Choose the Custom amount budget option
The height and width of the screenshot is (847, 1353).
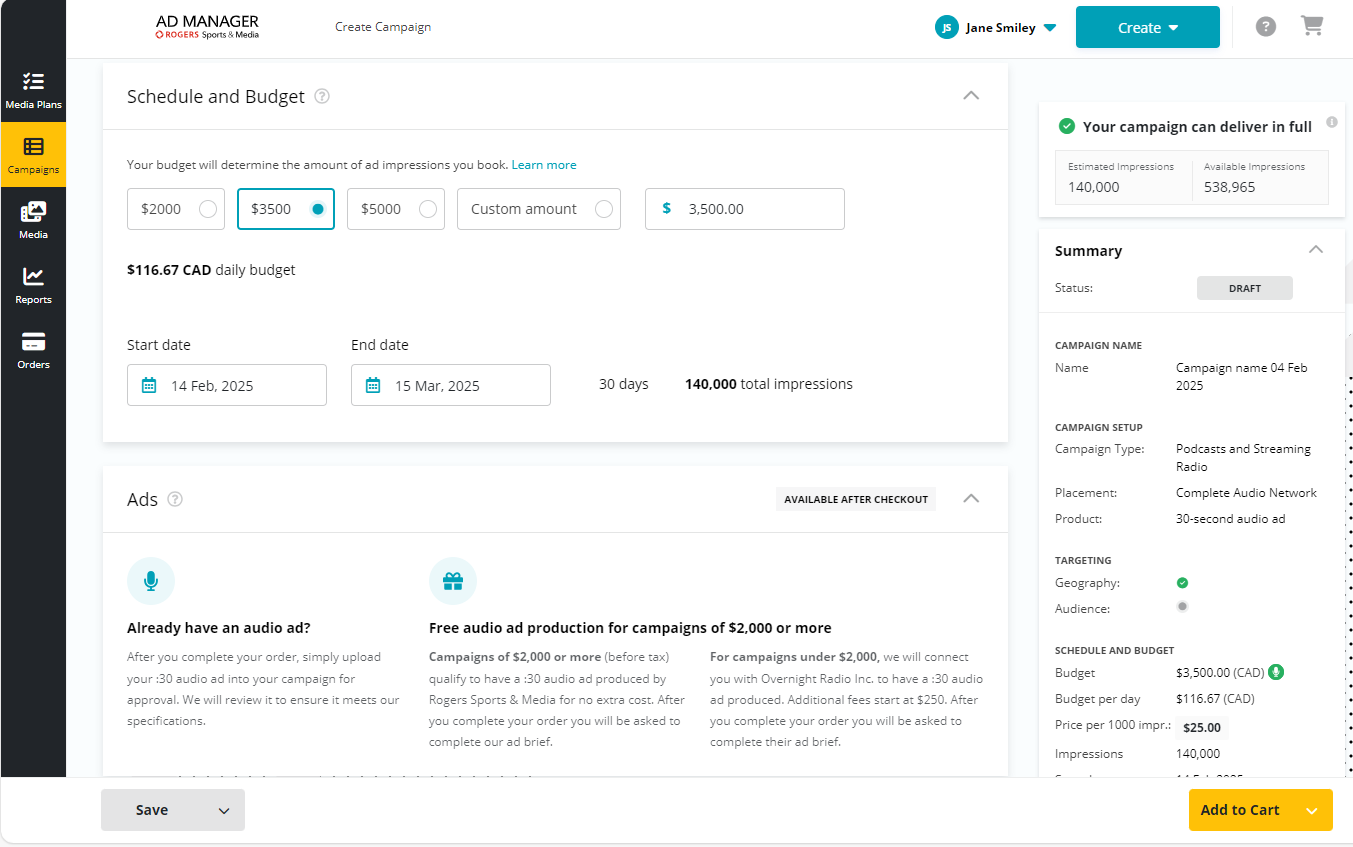click(603, 209)
